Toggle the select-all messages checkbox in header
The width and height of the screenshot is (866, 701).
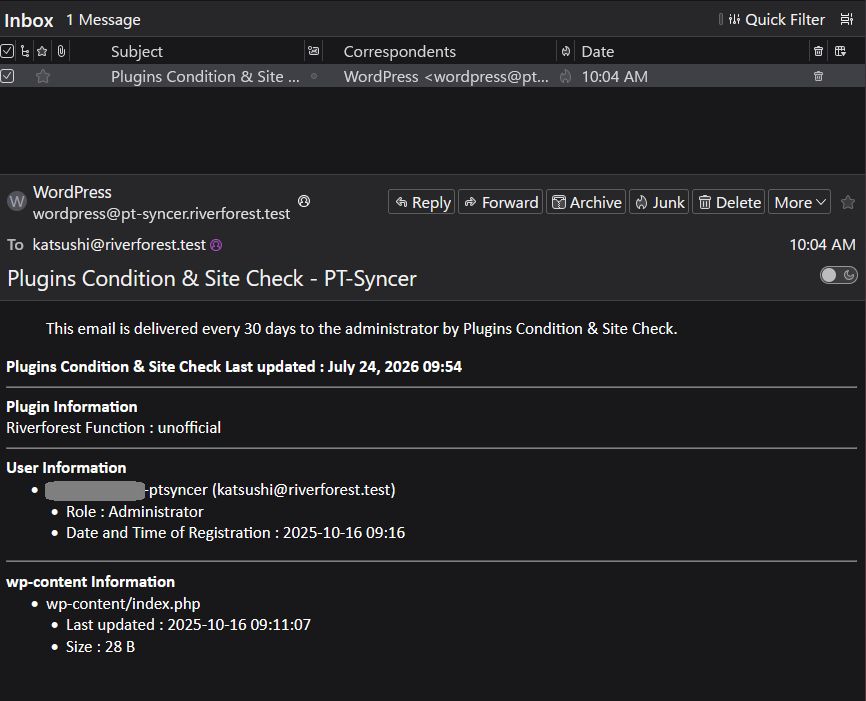coord(7,51)
